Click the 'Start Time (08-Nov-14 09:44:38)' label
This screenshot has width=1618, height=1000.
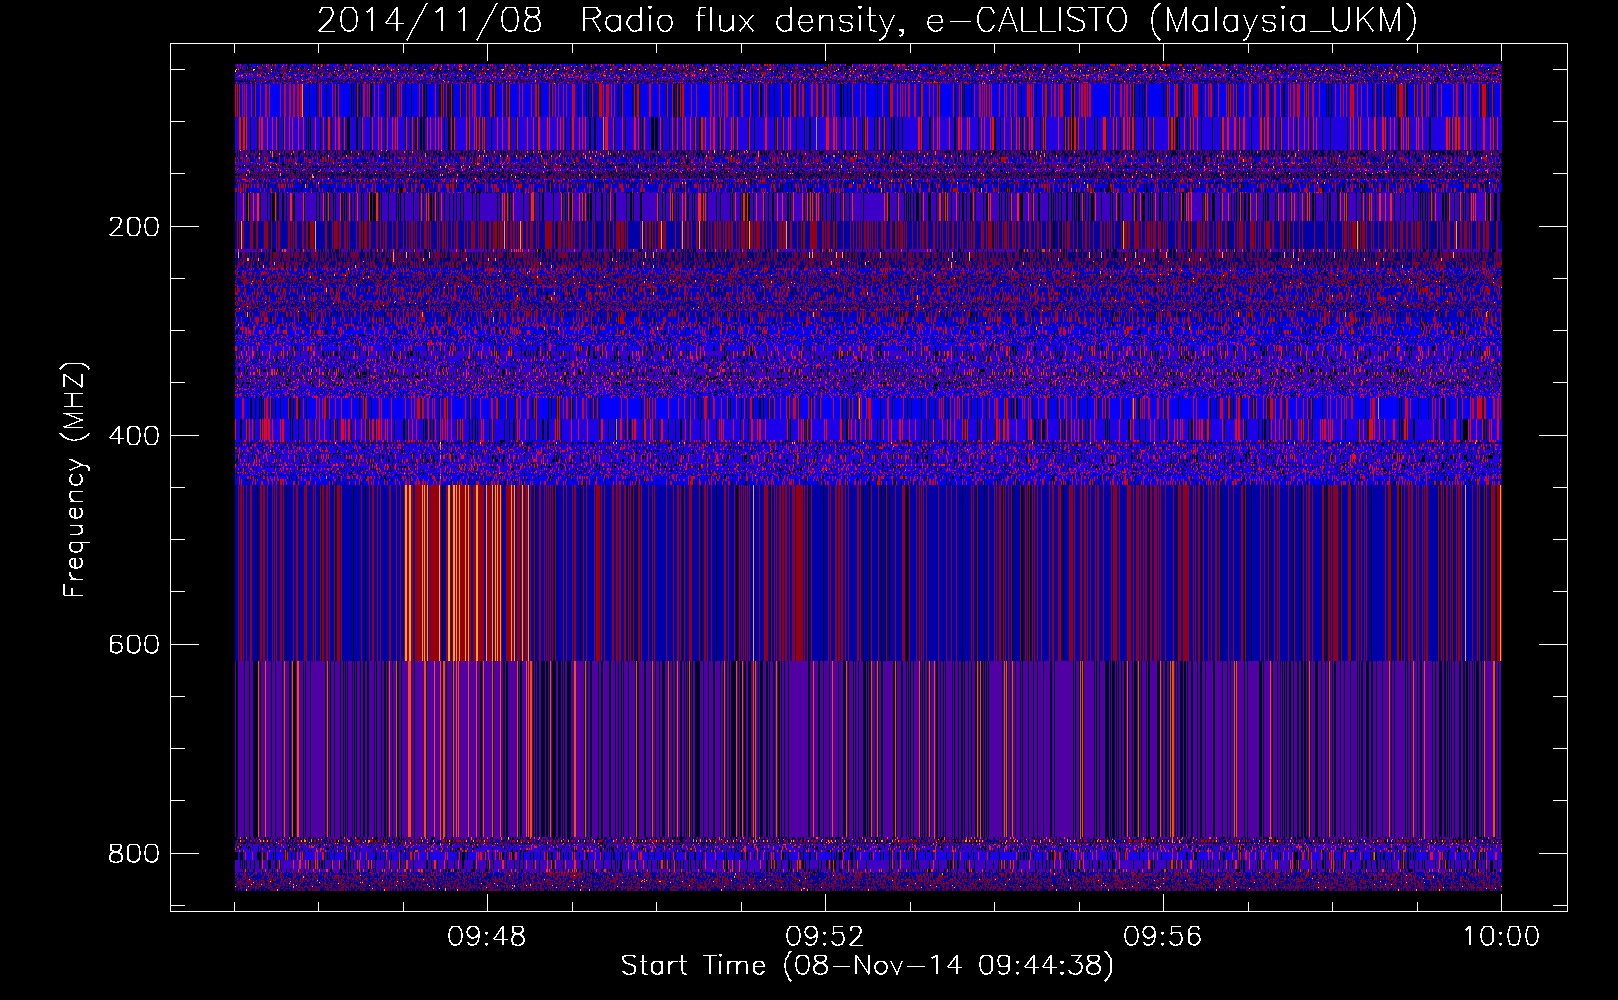click(867, 966)
